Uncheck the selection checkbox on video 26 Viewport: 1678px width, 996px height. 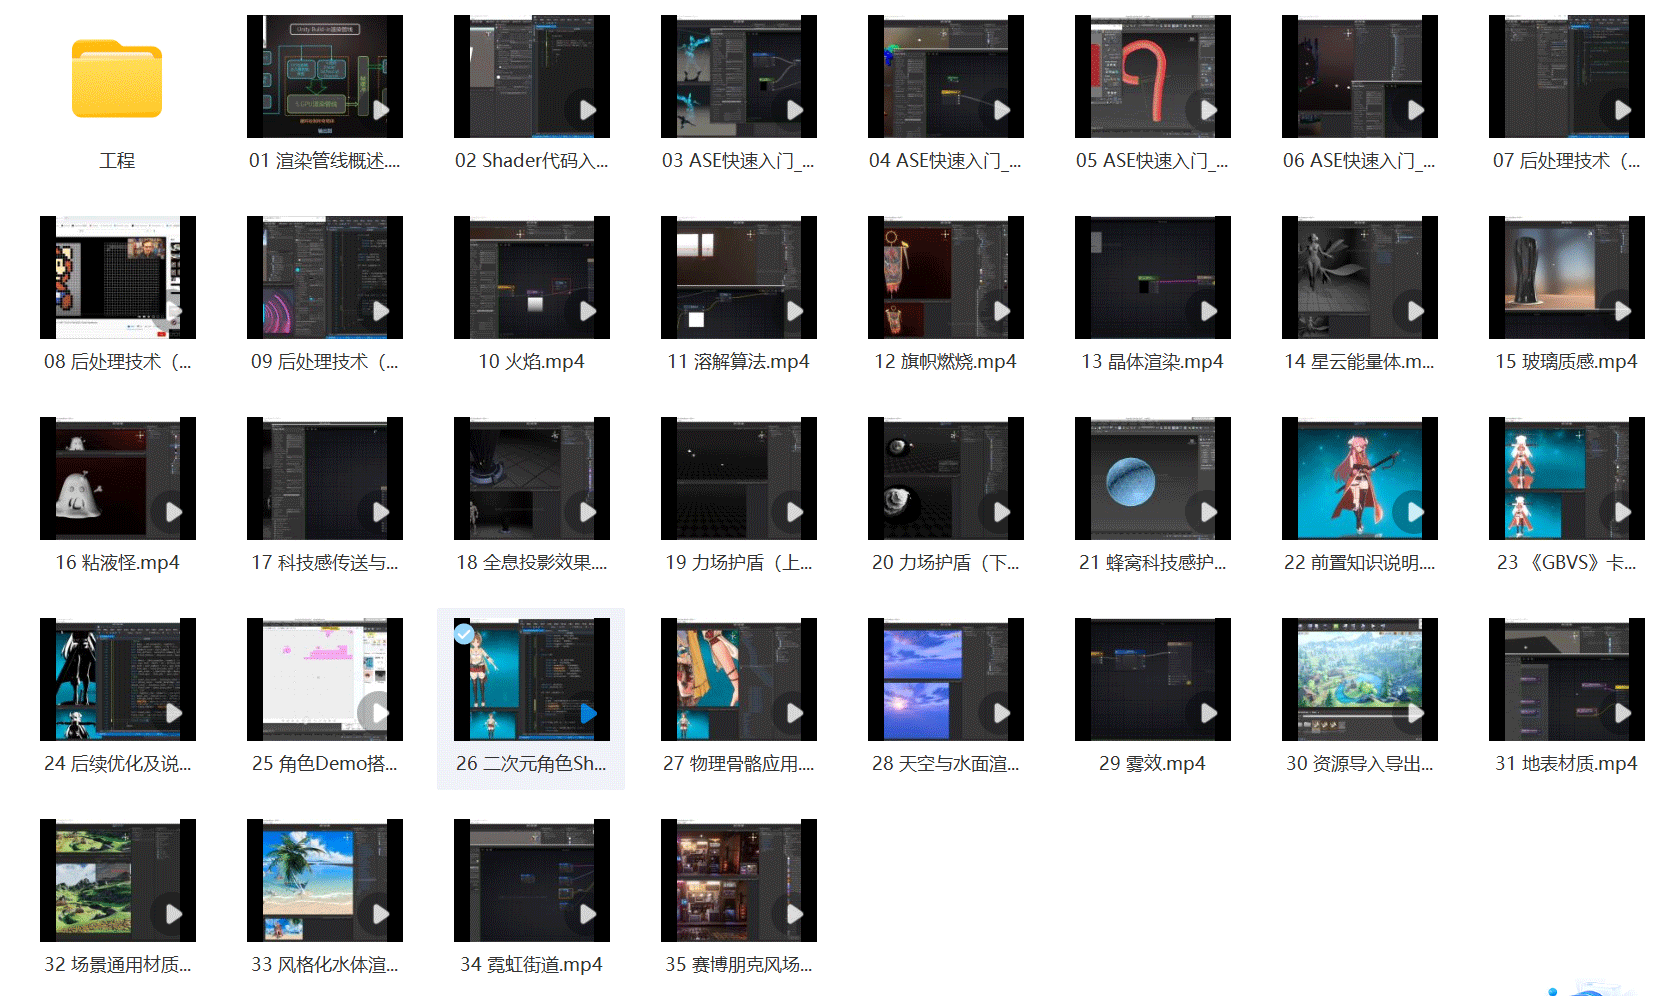click(464, 634)
